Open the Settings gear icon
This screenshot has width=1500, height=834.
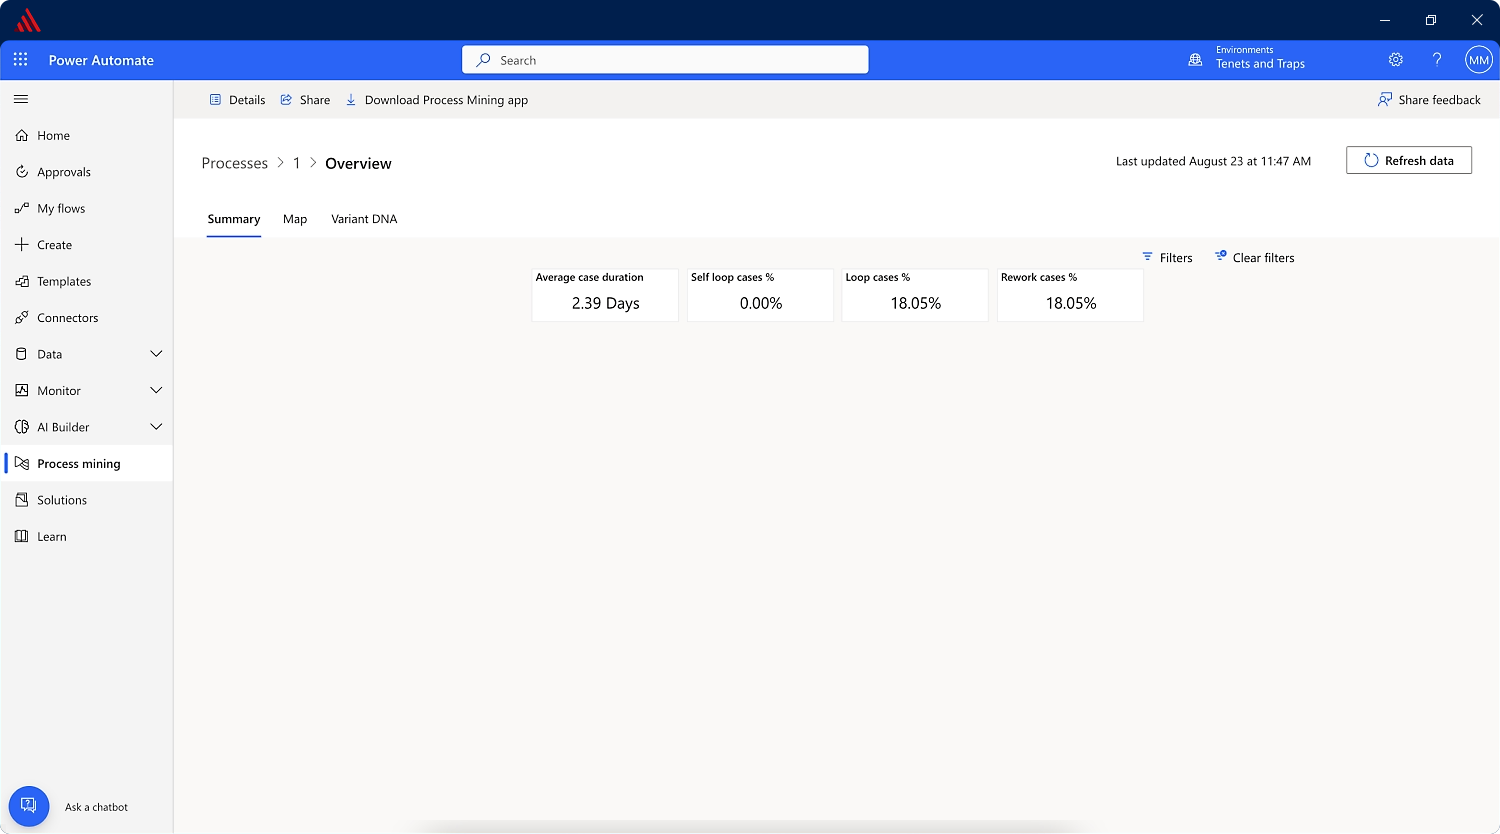[1396, 60]
